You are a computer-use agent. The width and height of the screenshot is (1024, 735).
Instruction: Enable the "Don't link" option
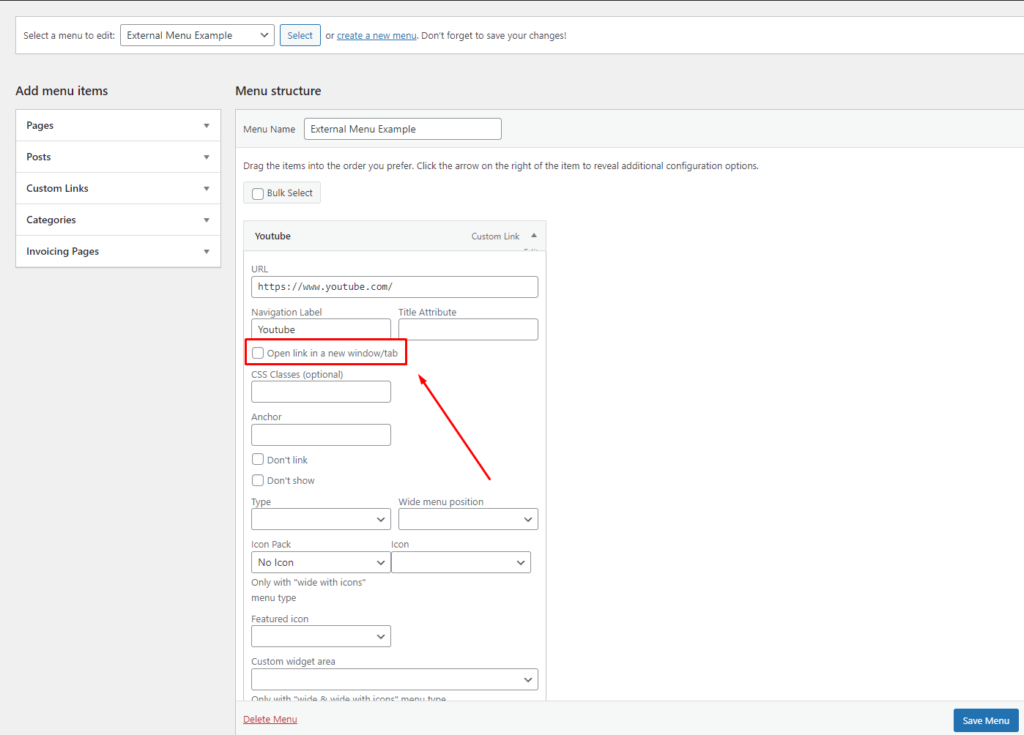click(x=257, y=459)
